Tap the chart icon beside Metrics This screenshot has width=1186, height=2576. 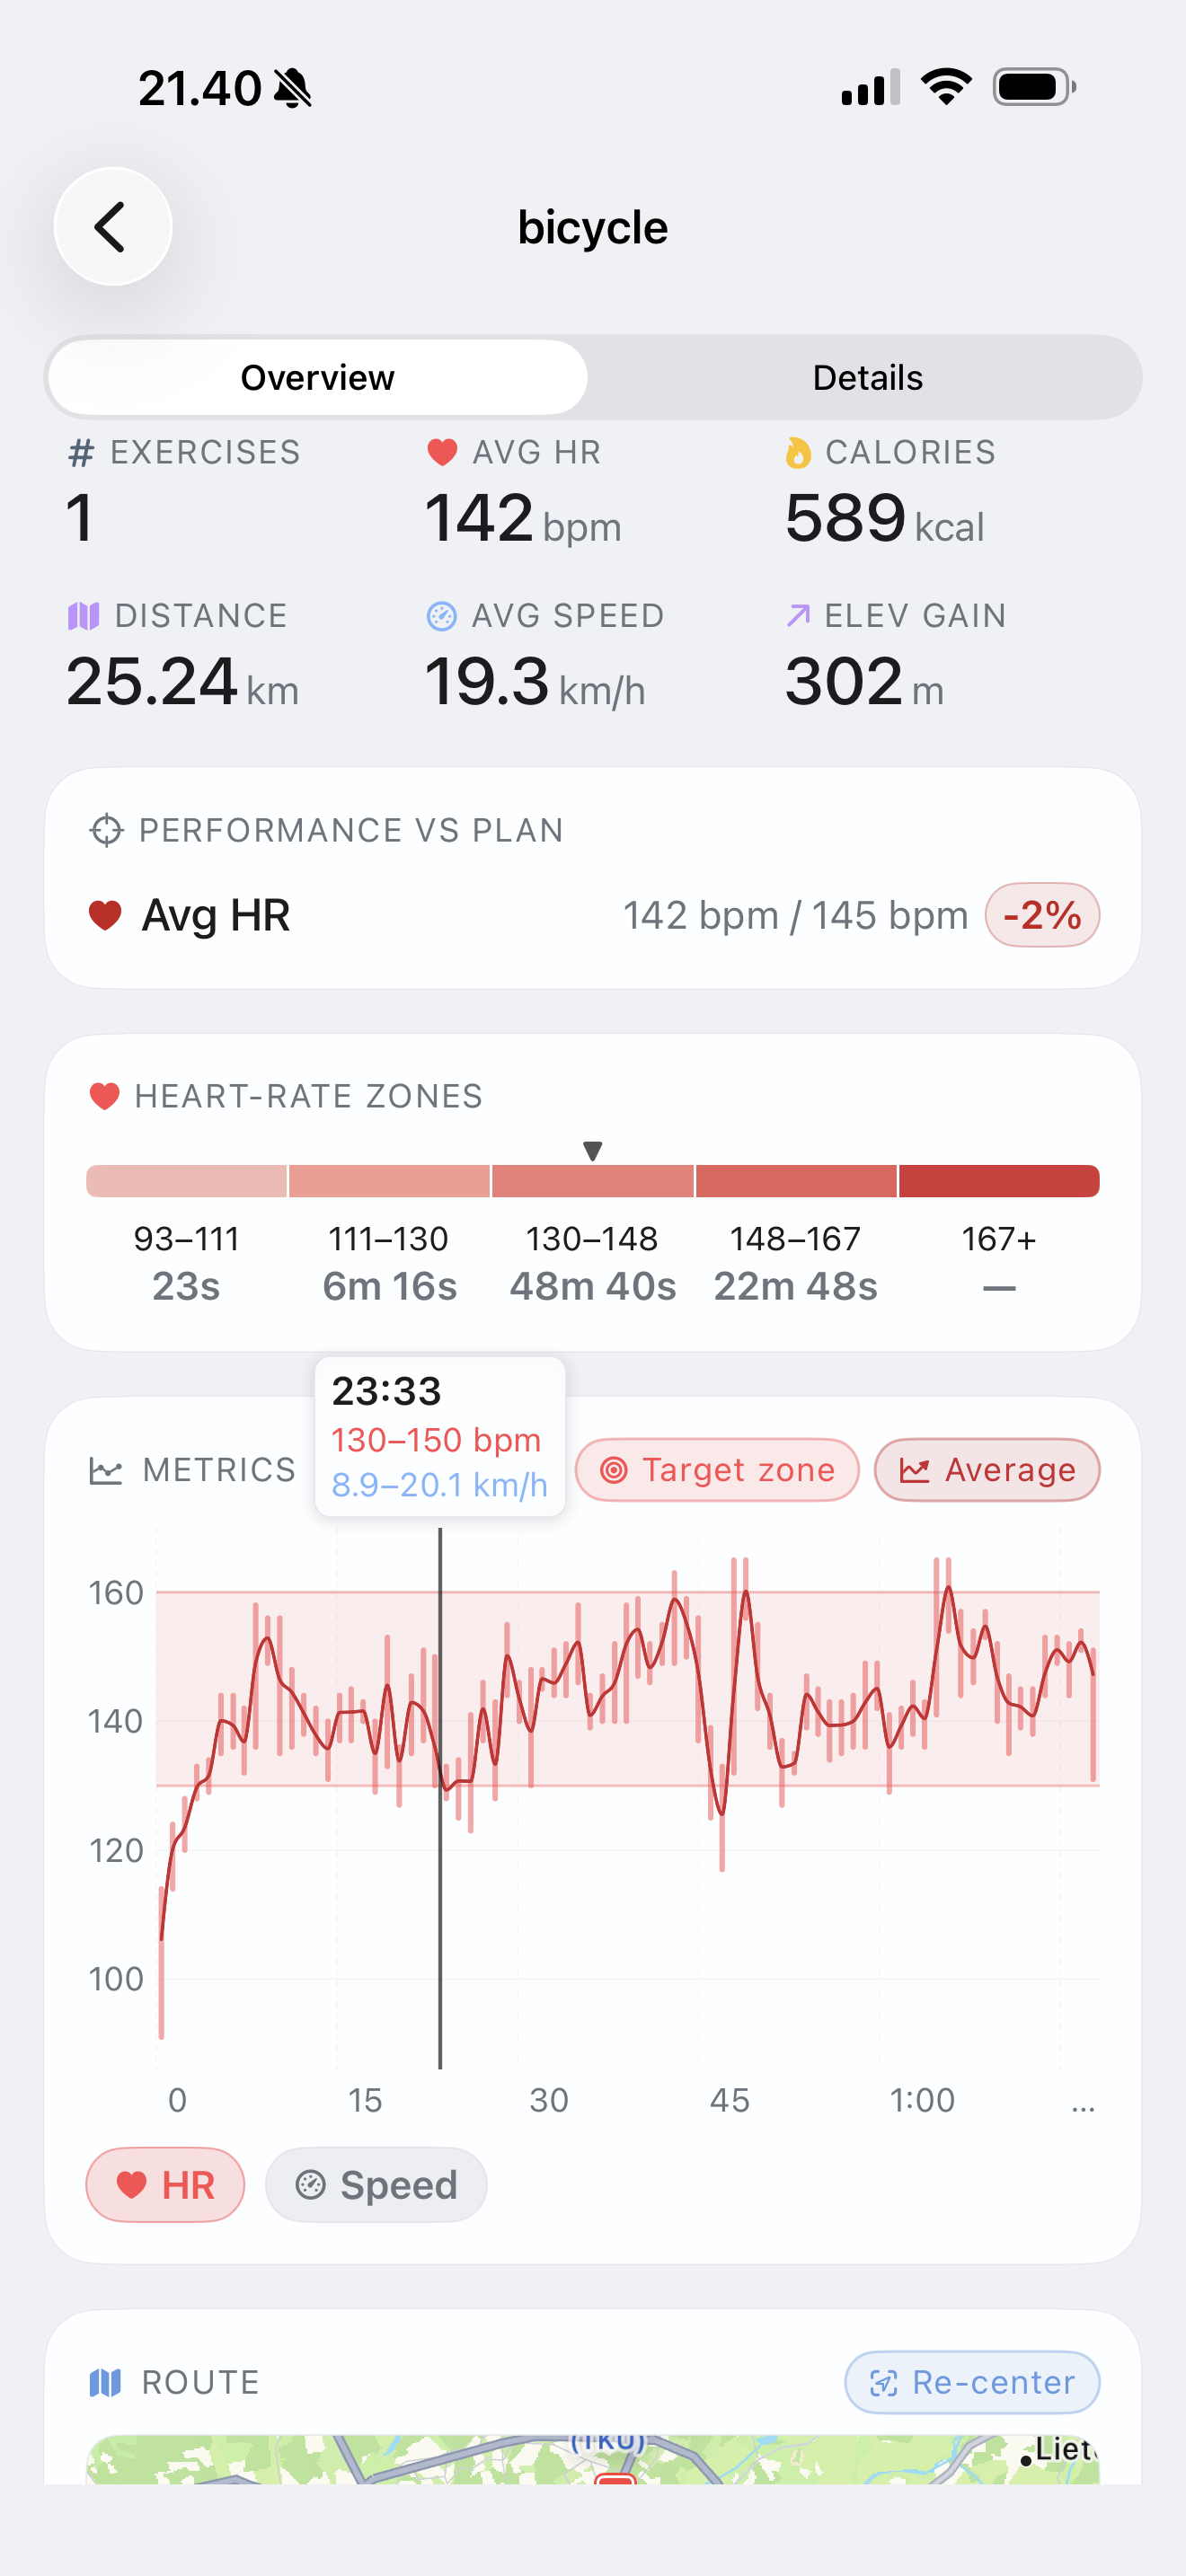pyautogui.click(x=106, y=1470)
